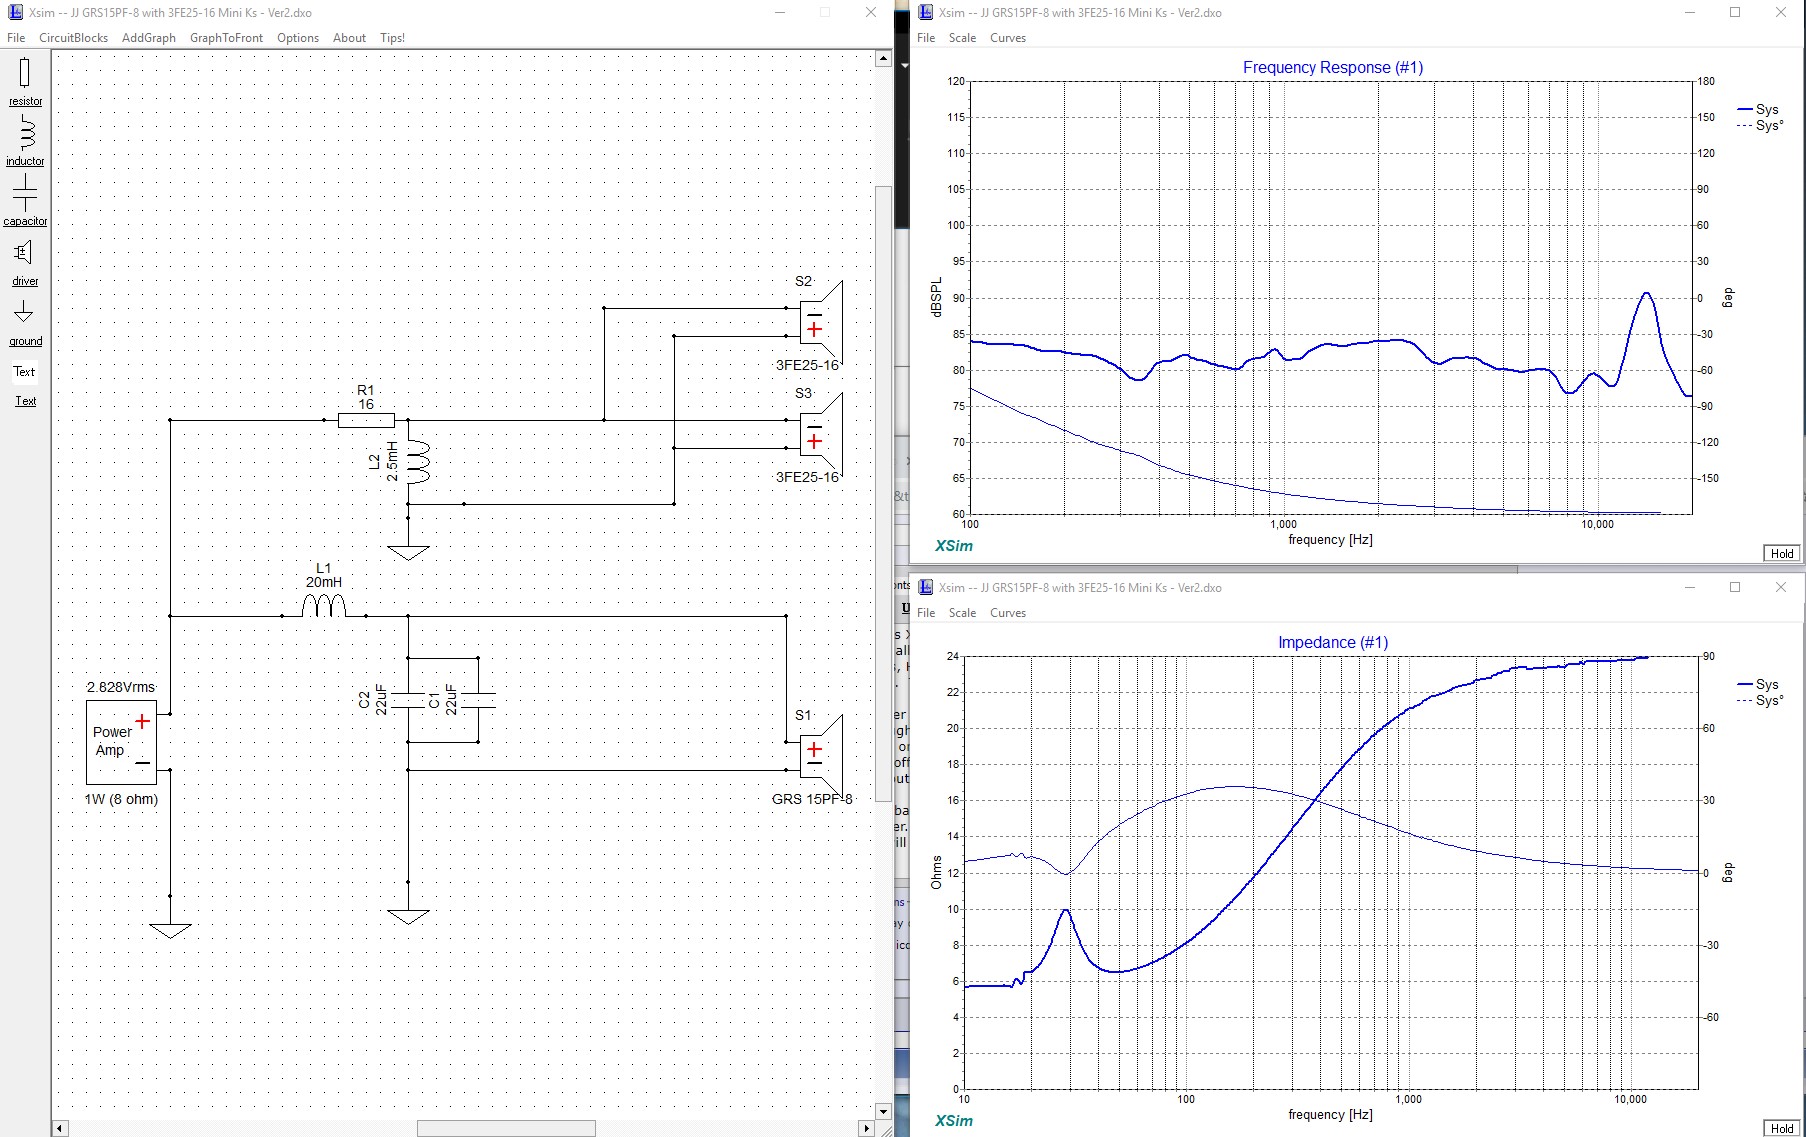Click the schematic vertical scrollbar thumb
Screen dimensions: 1806x1137
pyautogui.click(x=883, y=493)
